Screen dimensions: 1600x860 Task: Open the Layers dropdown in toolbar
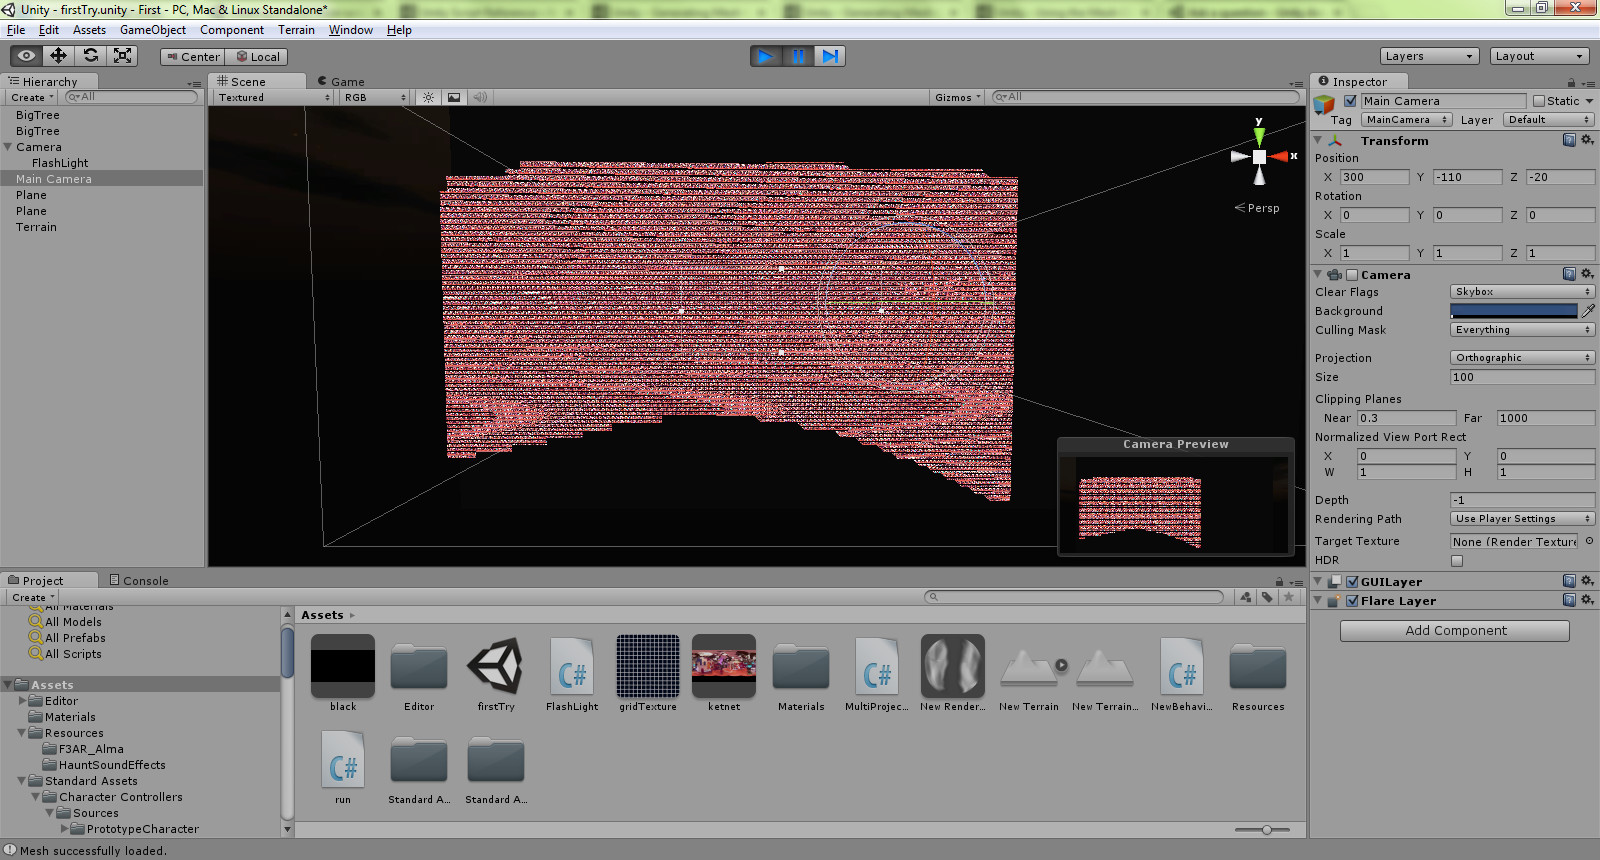tap(1428, 56)
